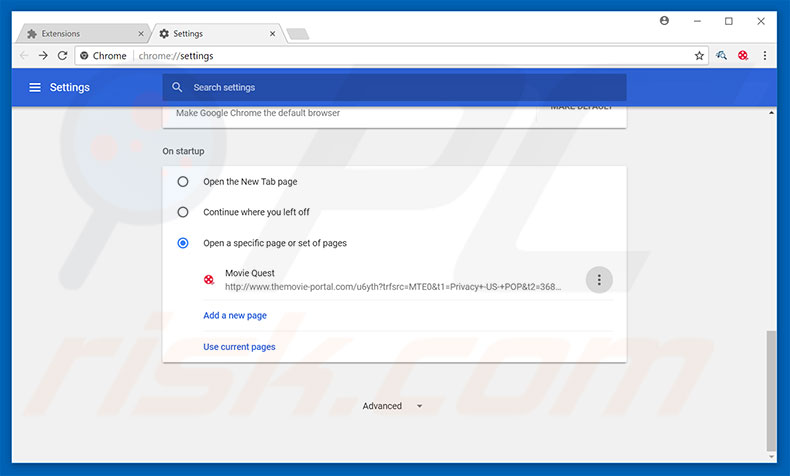The width and height of the screenshot is (790, 476).
Task: Open the Chrome three-dot menu
Action: click(x=765, y=55)
